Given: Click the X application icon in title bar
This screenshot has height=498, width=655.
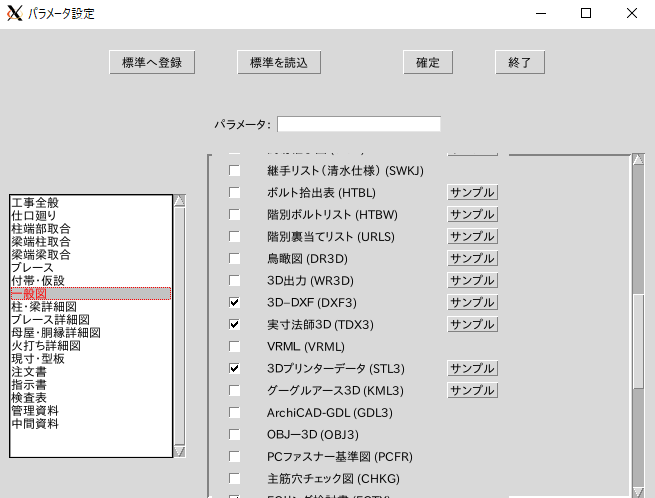Looking at the screenshot, I should coord(14,13).
